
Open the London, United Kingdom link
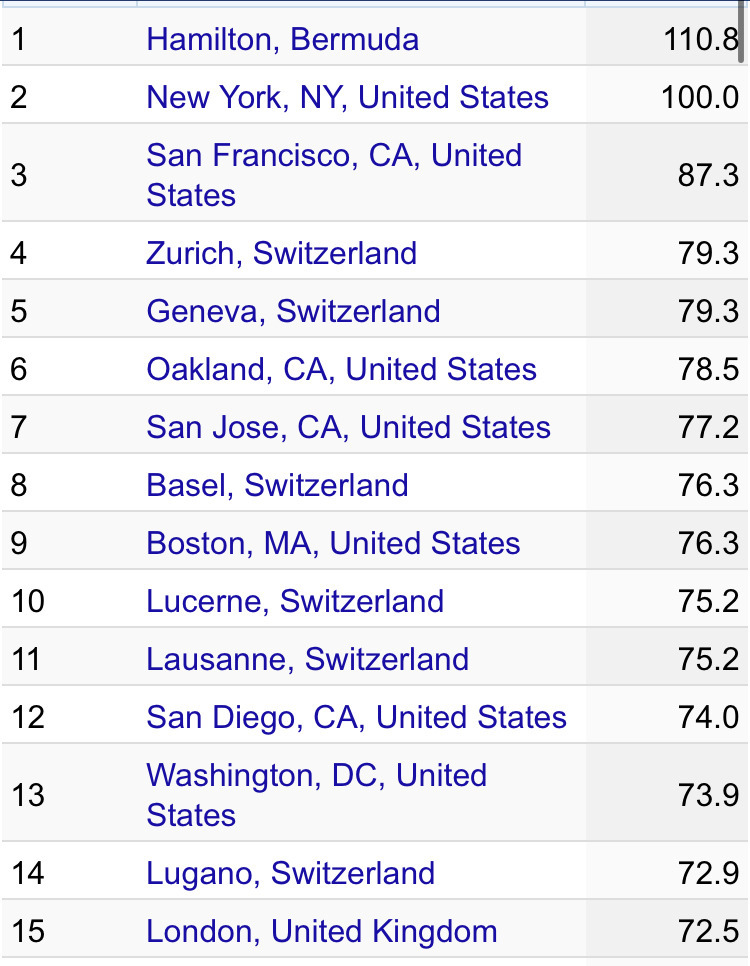pos(321,931)
